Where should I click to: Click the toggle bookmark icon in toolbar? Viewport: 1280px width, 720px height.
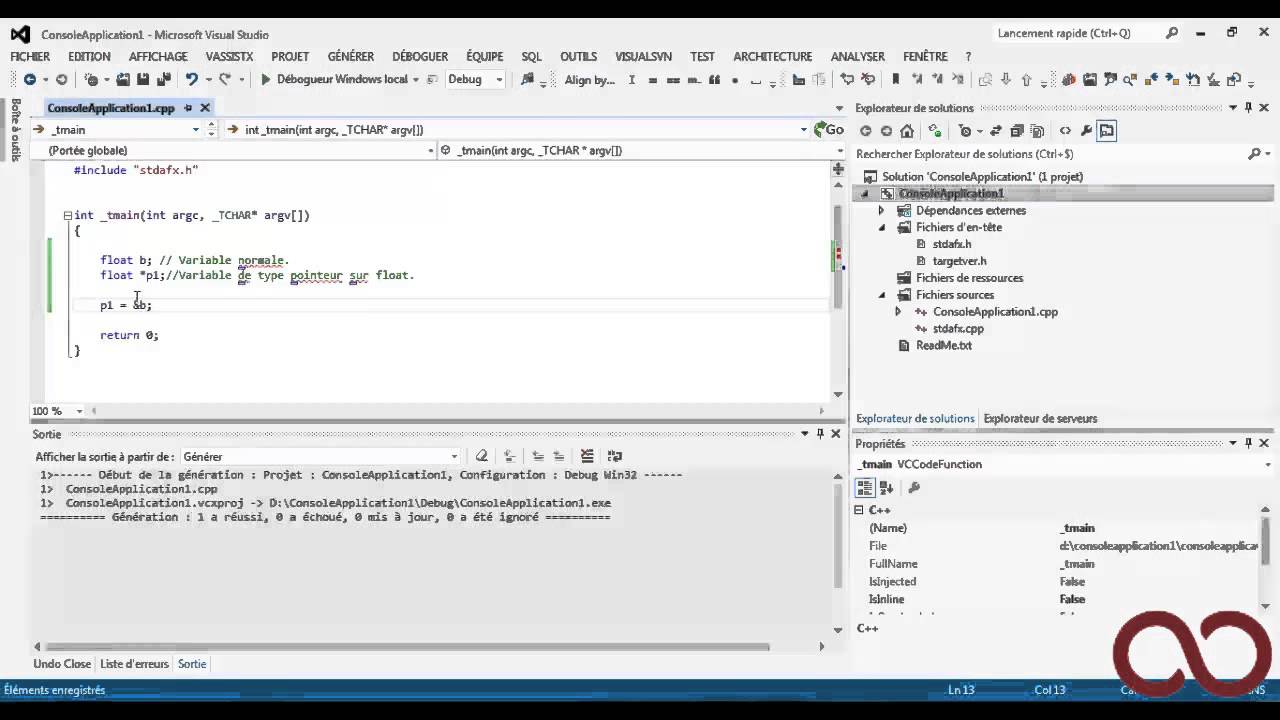[x=895, y=80]
